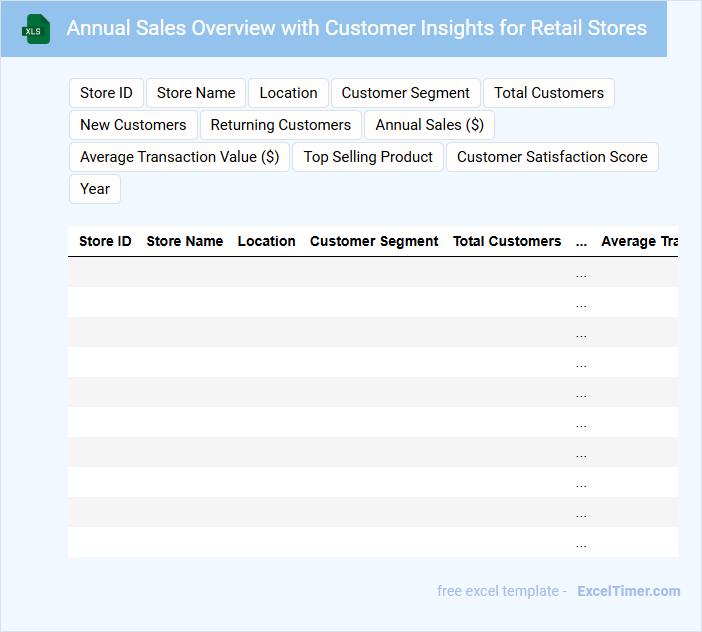
Task: Select the Annual Sales ($) tag
Action: tap(429, 125)
